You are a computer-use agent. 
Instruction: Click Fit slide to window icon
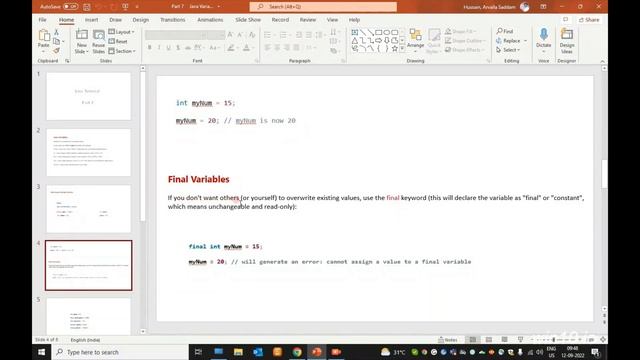click(x=603, y=340)
